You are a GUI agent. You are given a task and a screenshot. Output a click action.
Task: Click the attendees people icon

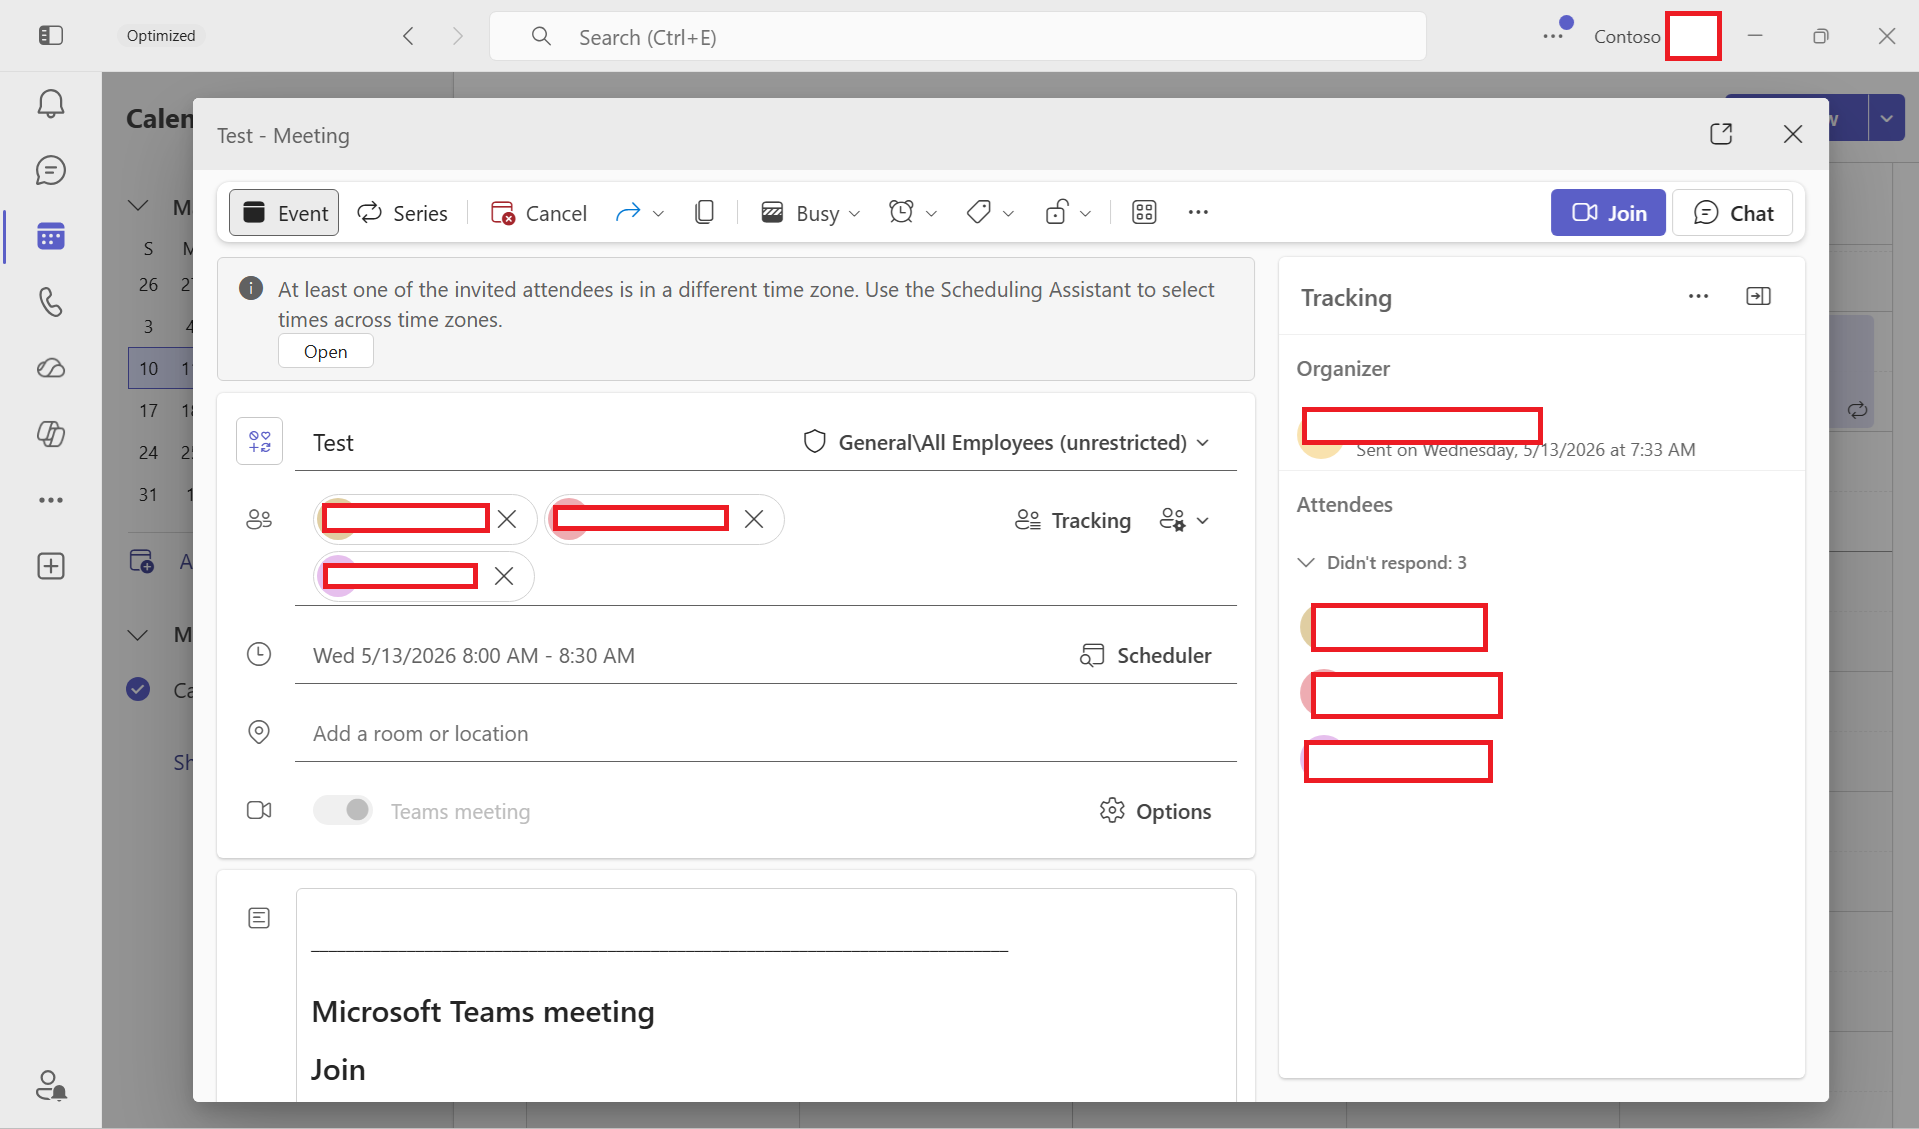coord(259,519)
